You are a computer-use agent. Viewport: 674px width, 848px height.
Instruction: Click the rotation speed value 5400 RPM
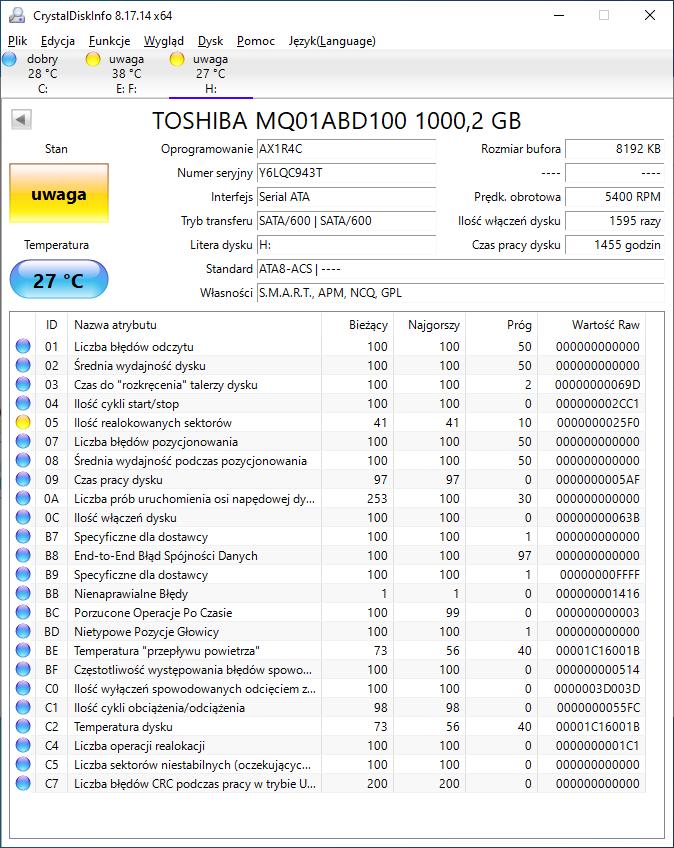[614, 197]
